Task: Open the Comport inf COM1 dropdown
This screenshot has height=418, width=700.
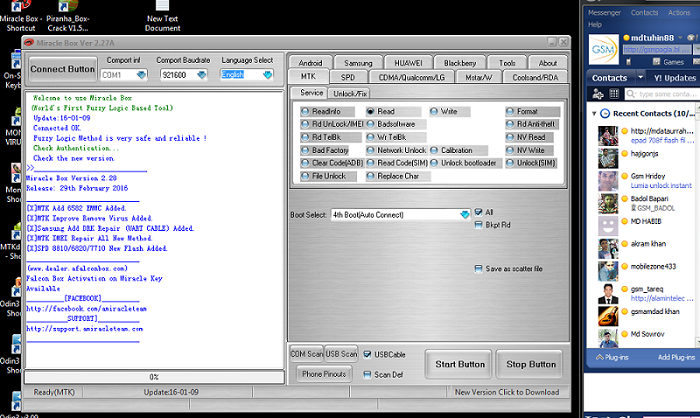Action: coord(142,75)
